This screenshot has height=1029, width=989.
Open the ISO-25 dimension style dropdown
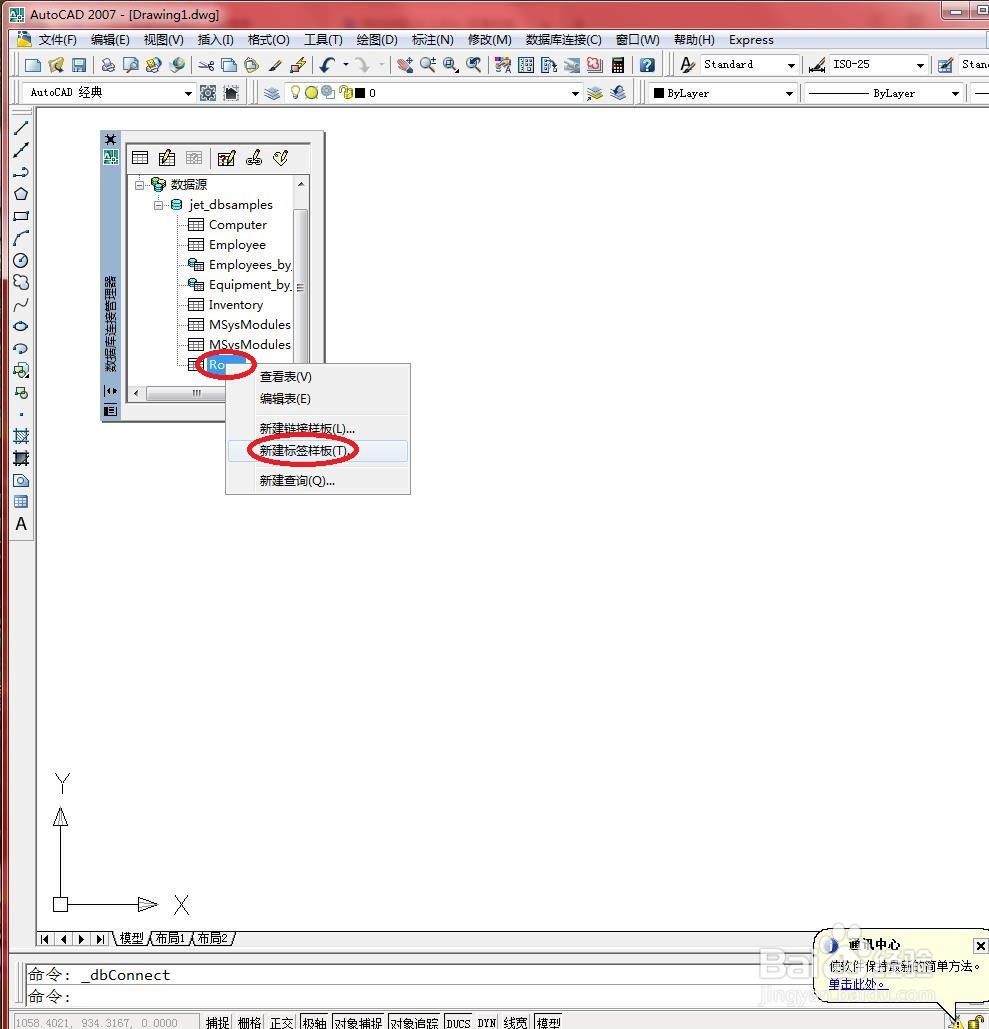919,65
